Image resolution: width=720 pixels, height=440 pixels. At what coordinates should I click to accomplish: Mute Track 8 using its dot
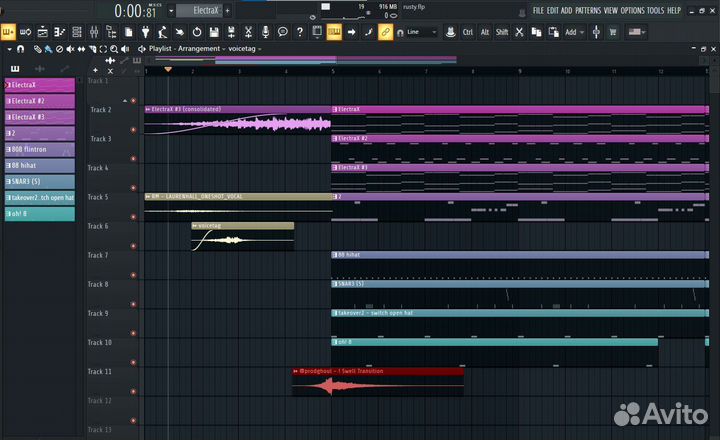(133, 304)
